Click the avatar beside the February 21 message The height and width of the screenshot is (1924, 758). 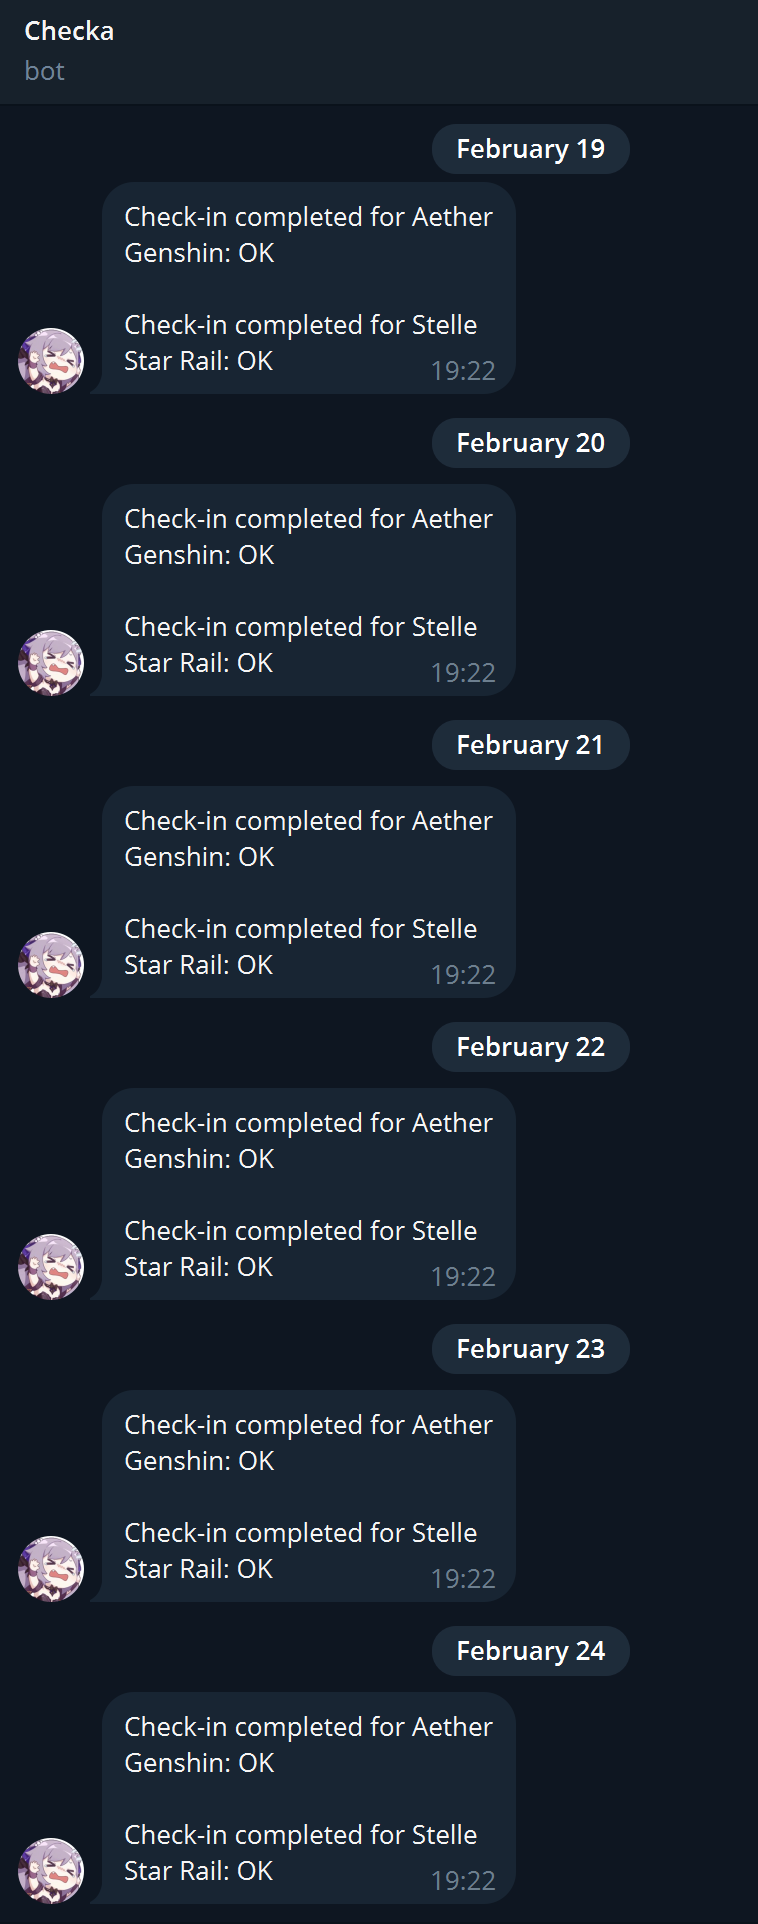[x=51, y=965]
